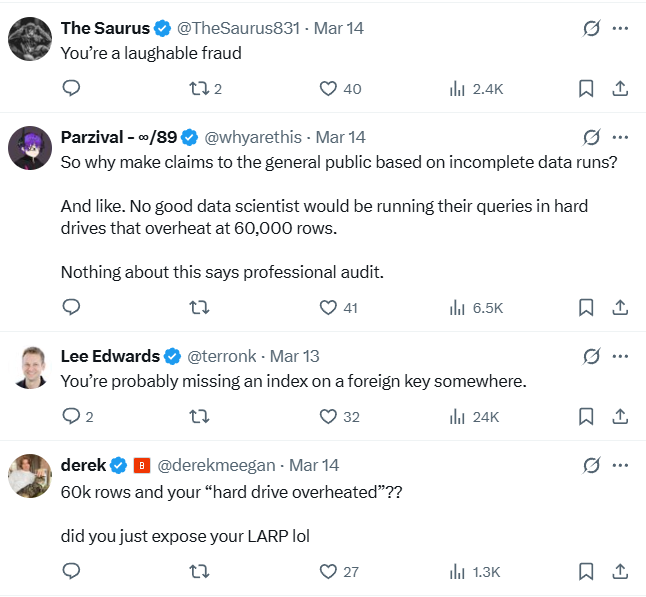The width and height of the screenshot is (646, 597).
Task: Click Mar 13 timestamp on Lee Edwards's tweet
Action: tap(295, 356)
